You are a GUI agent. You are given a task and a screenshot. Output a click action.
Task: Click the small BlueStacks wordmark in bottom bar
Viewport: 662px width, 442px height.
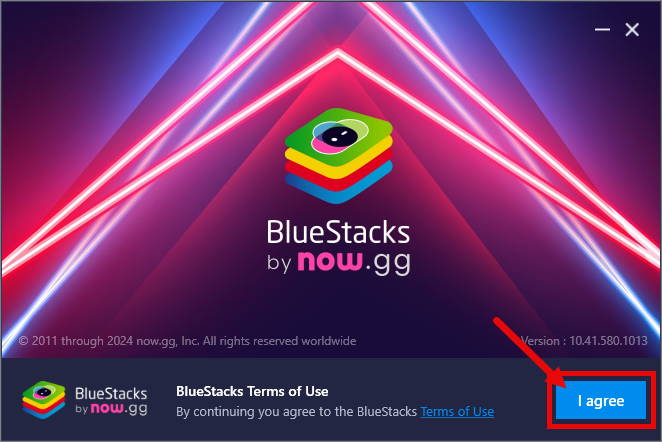click(x=111, y=393)
